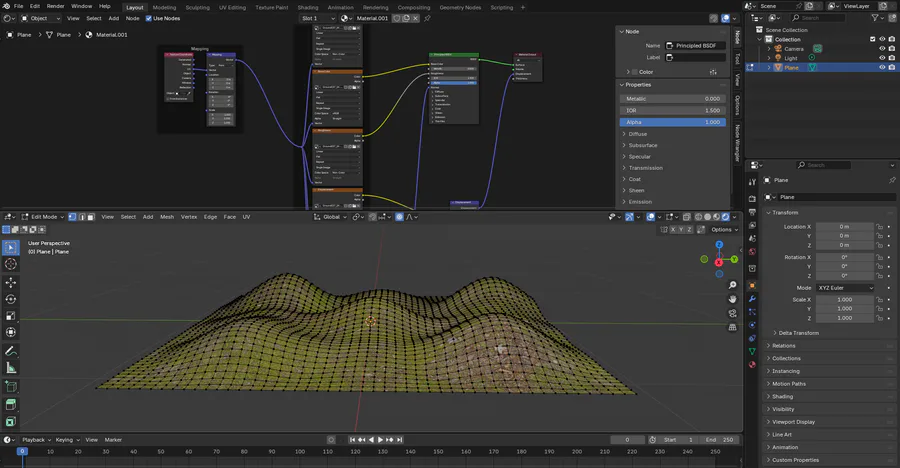Activate the Annotate tool

[x=11, y=352]
